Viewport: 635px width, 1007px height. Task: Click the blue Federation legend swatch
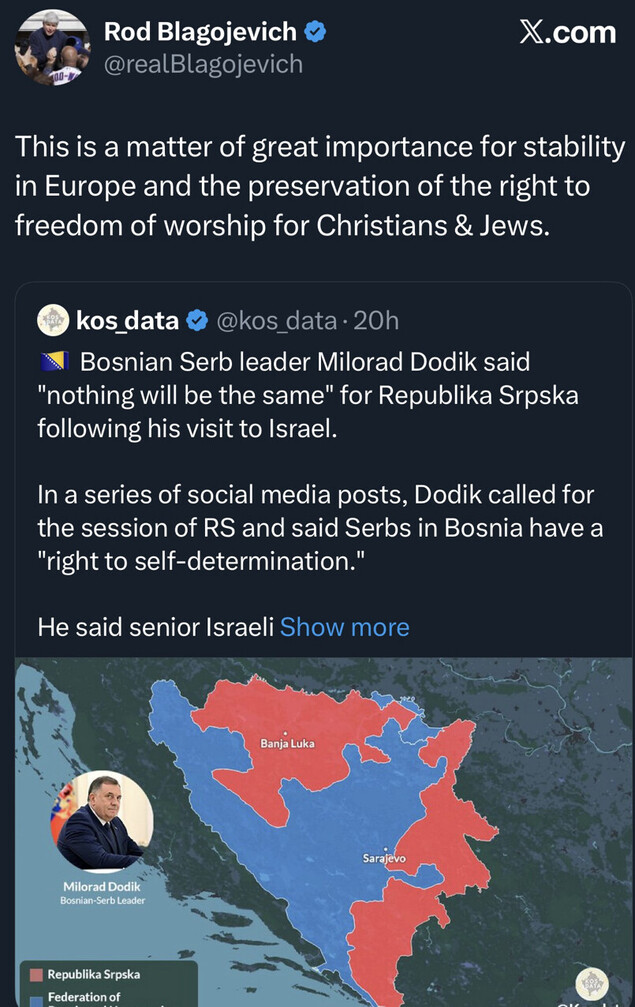tap(36, 997)
